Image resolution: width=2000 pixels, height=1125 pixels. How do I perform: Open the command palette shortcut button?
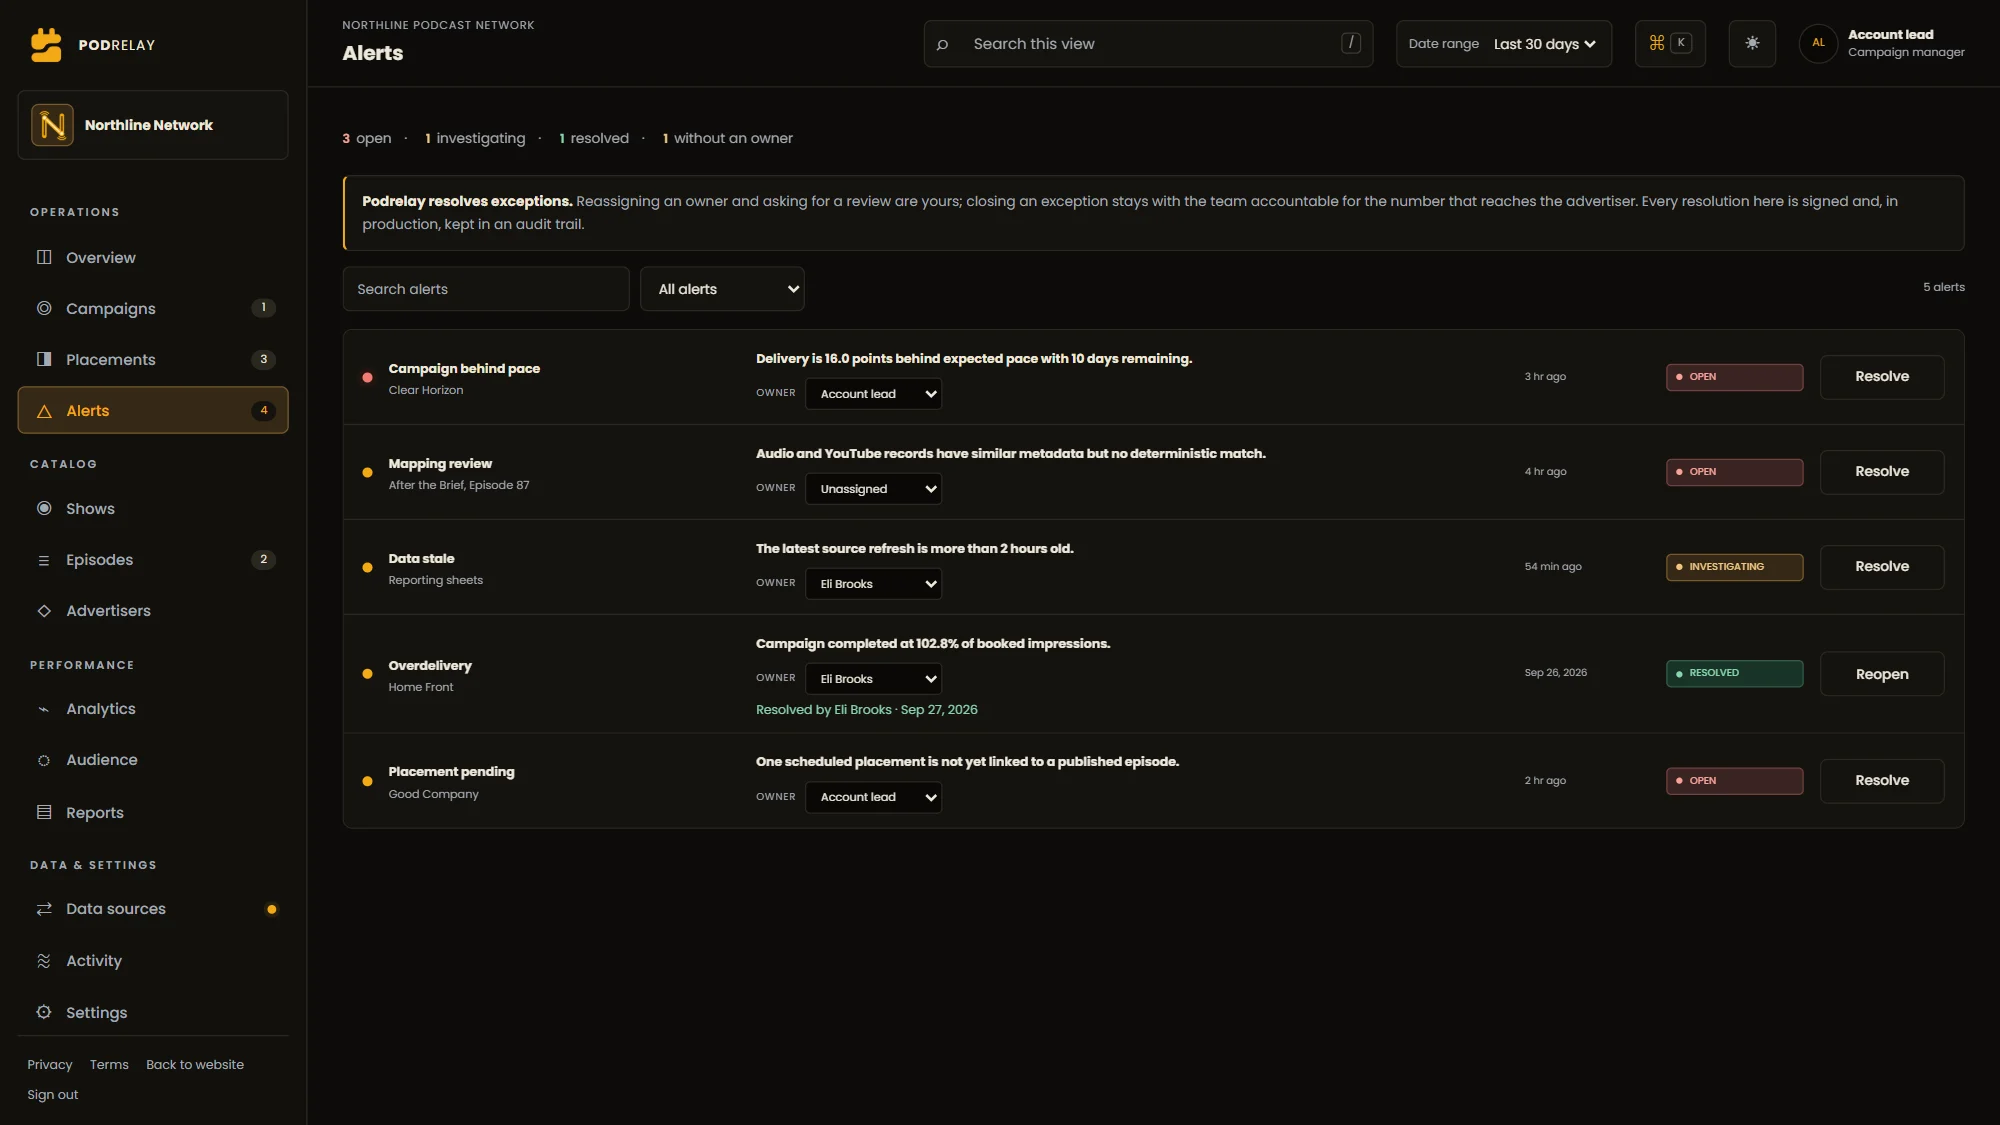pos(1670,43)
